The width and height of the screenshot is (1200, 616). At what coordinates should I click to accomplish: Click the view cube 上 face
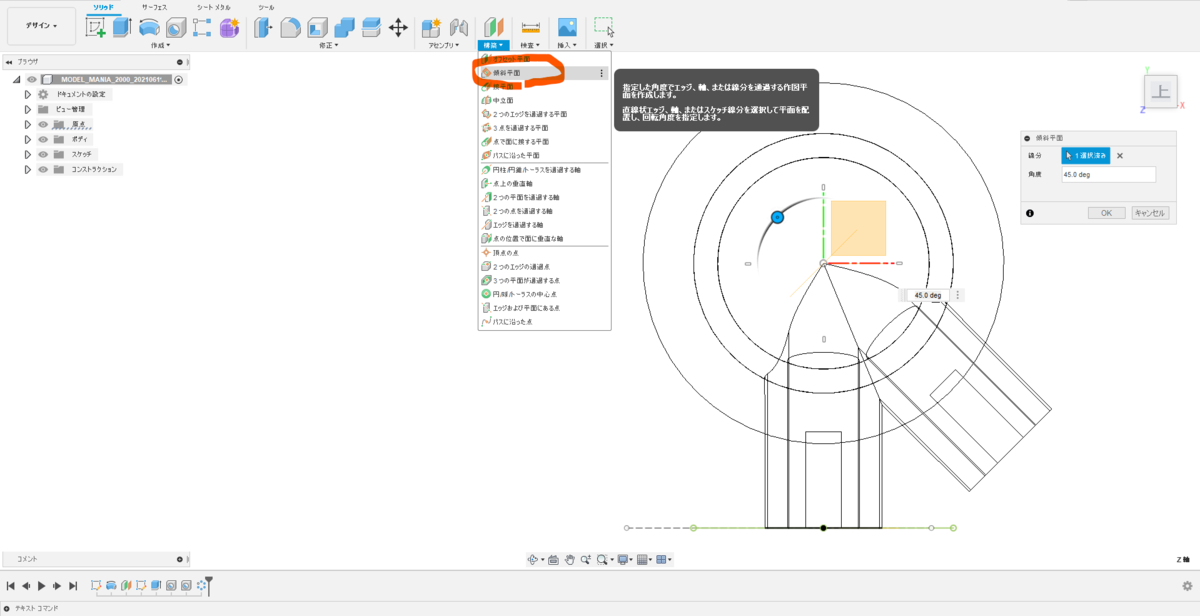tap(1161, 93)
